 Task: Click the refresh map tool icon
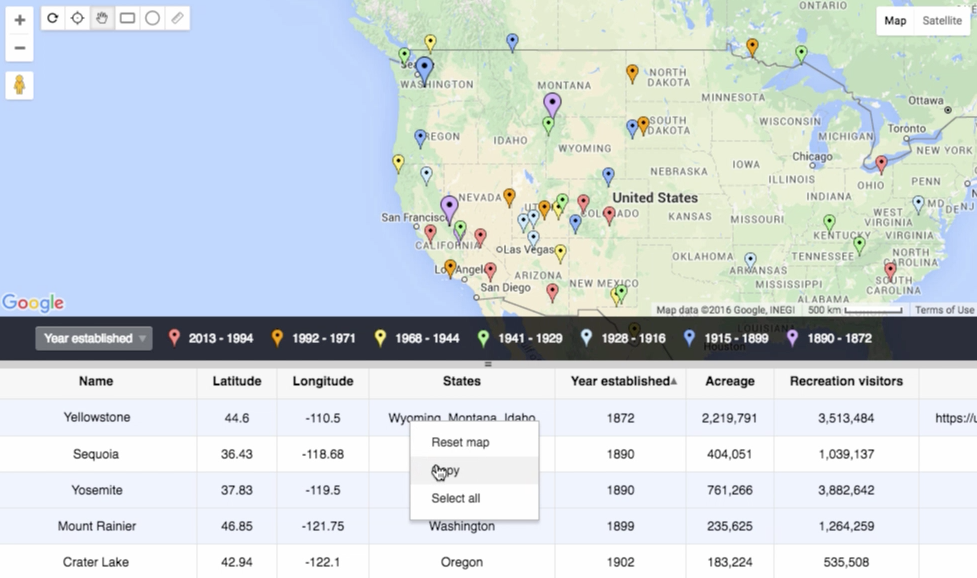point(53,18)
